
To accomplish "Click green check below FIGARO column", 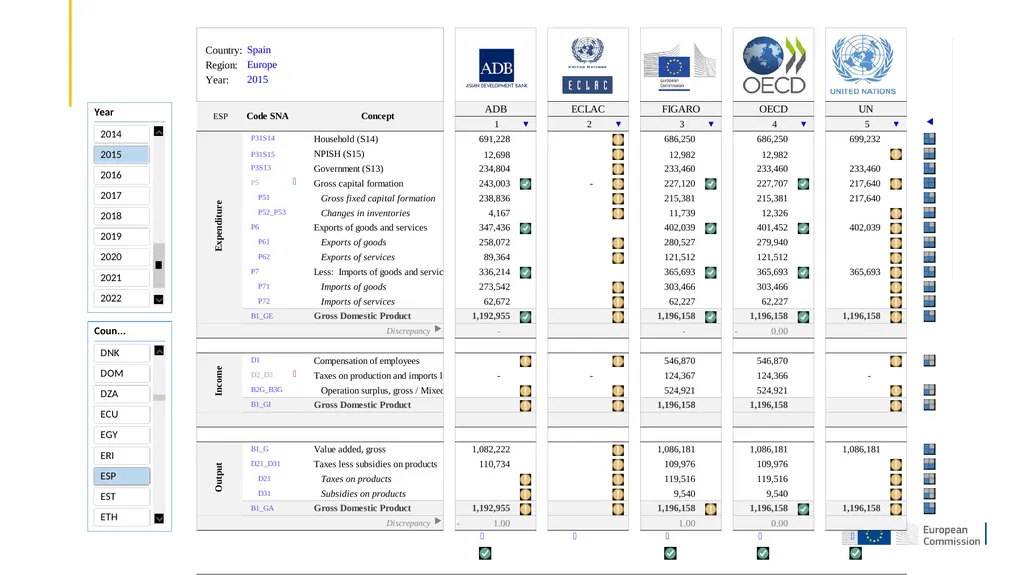I will (x=670, y=553).
